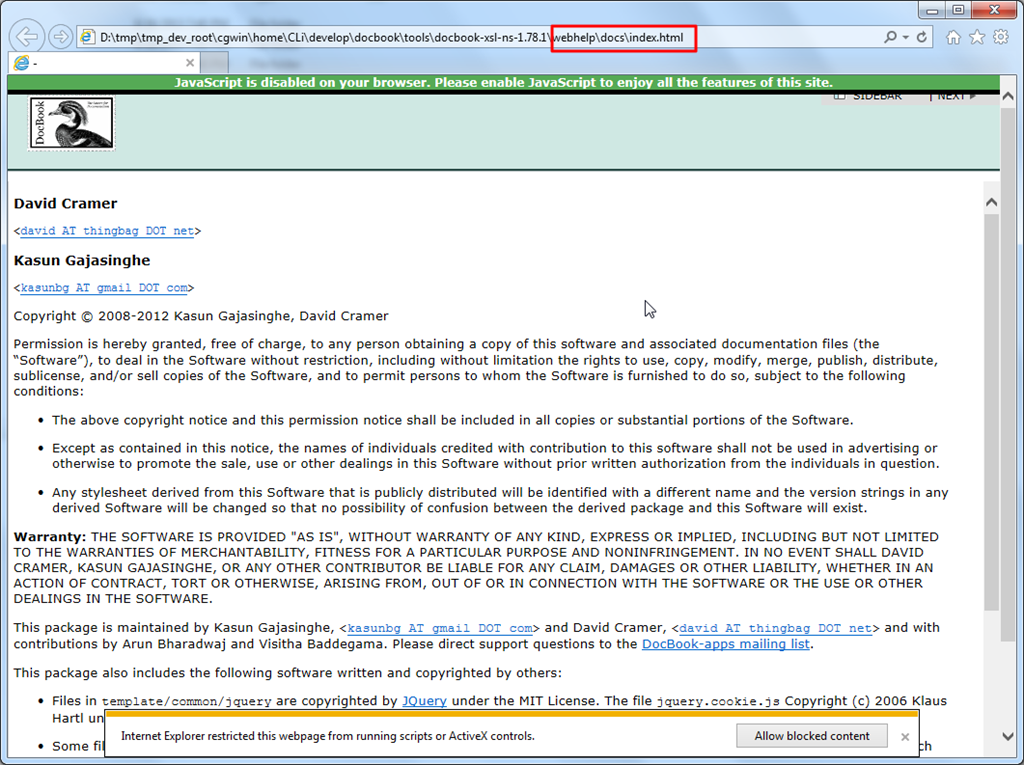Go back with the browser Back arrow
The width and height of the screenshot is (1024, 765).
click(x=27, y=37)
